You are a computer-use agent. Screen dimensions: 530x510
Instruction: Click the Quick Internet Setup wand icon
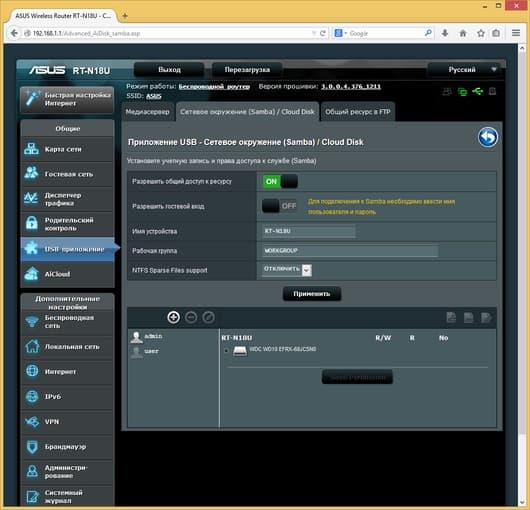32,99
